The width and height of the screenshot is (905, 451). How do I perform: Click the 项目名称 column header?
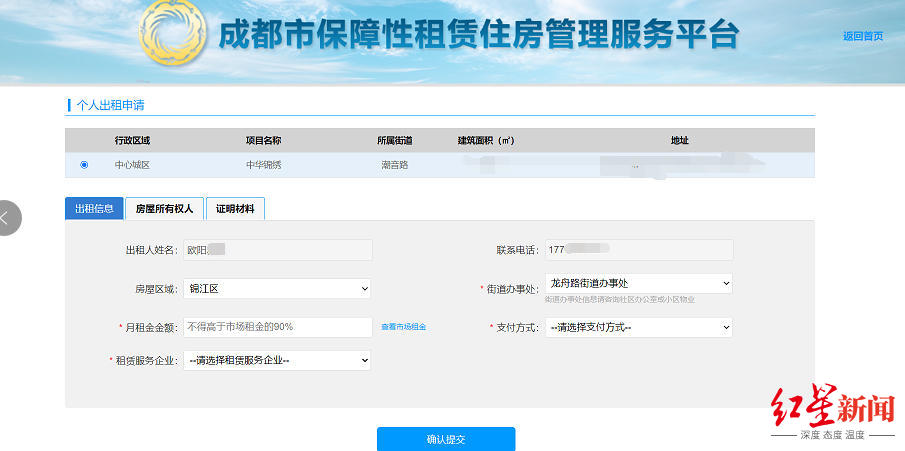pos(263,140)
